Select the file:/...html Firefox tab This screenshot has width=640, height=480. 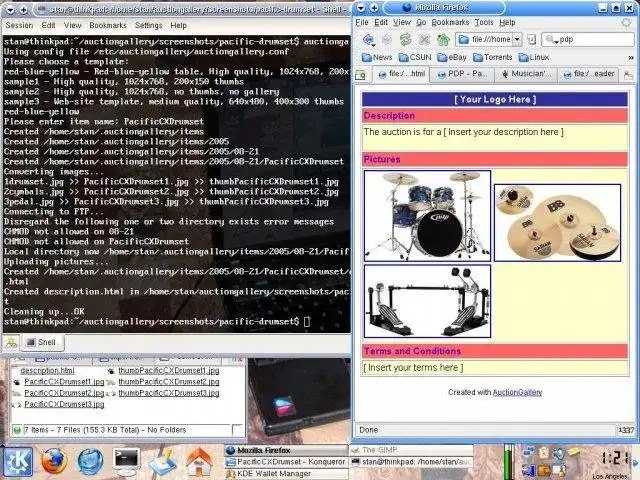pyautogui.click(x=402, y=74)
